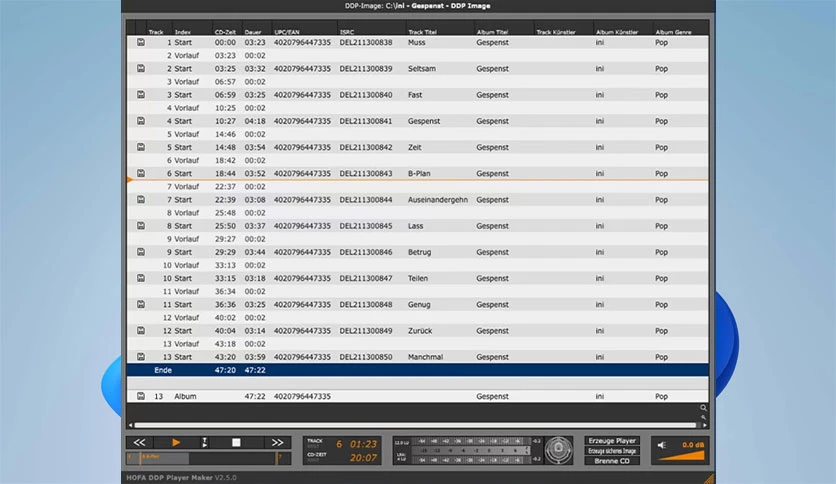Click the disk icon for track 2 Seltsam
836x484 pixels.
(x=141, y=68)
